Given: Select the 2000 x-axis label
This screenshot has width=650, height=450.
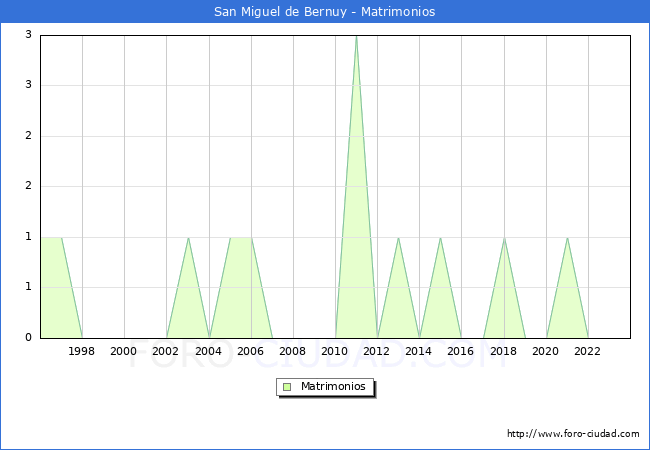Looking at the screenshot, I should pyautogui.click(x=124, y=351).
